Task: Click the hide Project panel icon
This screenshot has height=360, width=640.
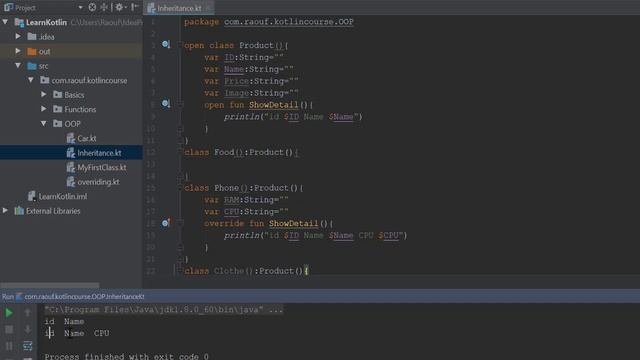Action: 134,7
